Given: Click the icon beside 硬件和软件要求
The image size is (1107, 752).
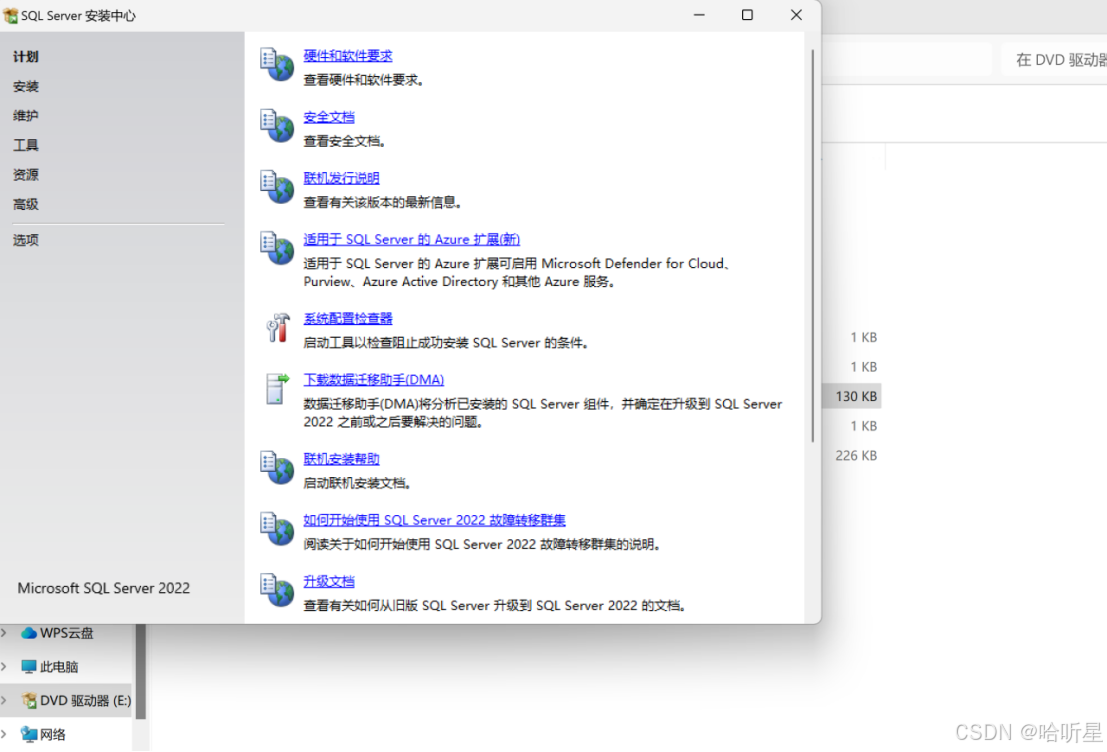Looking at the screenshot, I should (x=277, y=64).
